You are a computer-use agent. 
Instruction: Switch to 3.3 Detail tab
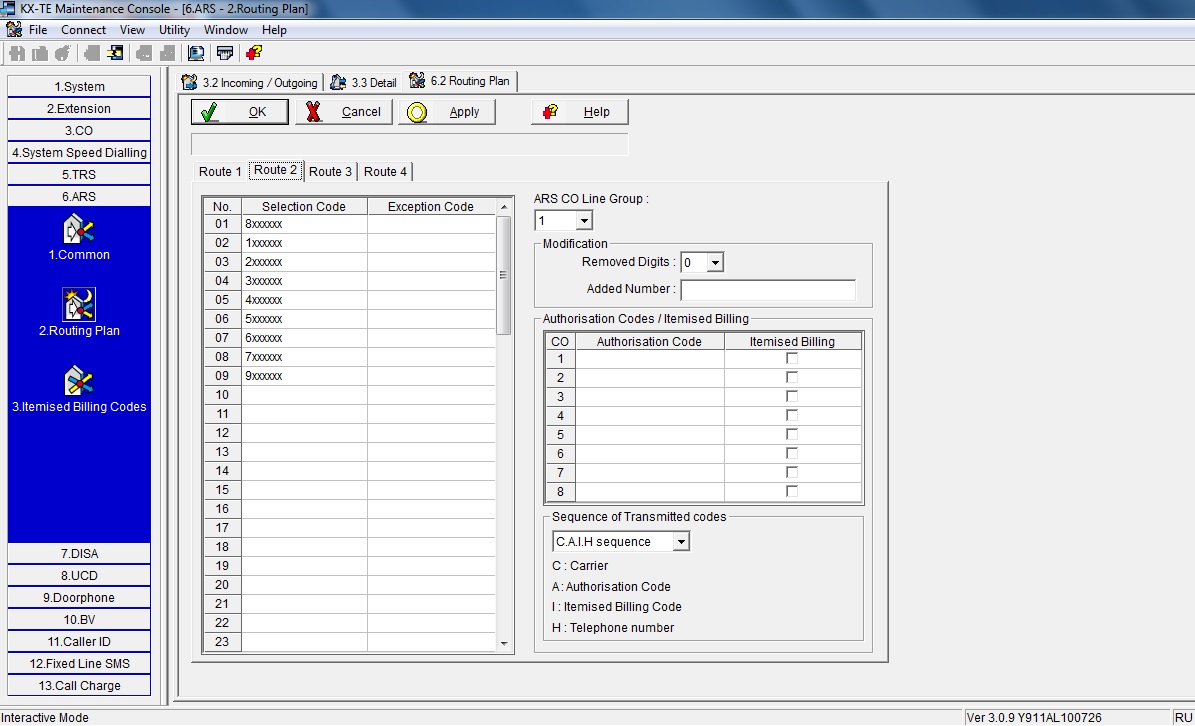[364, 82]
